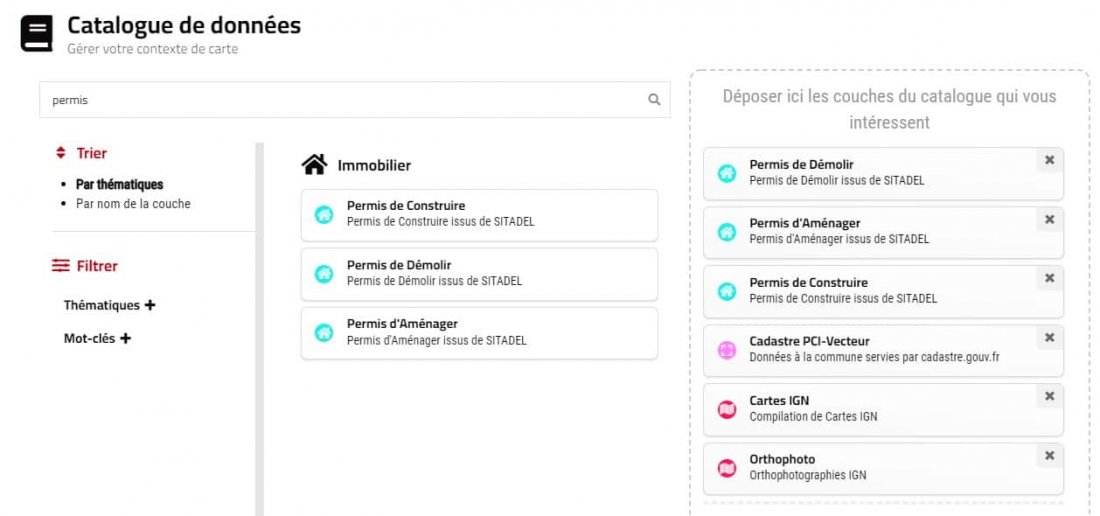Screen dimensions: 1100x516
Task: Click the red map icon beside Cartes IGN
Action: click(727, 409)
